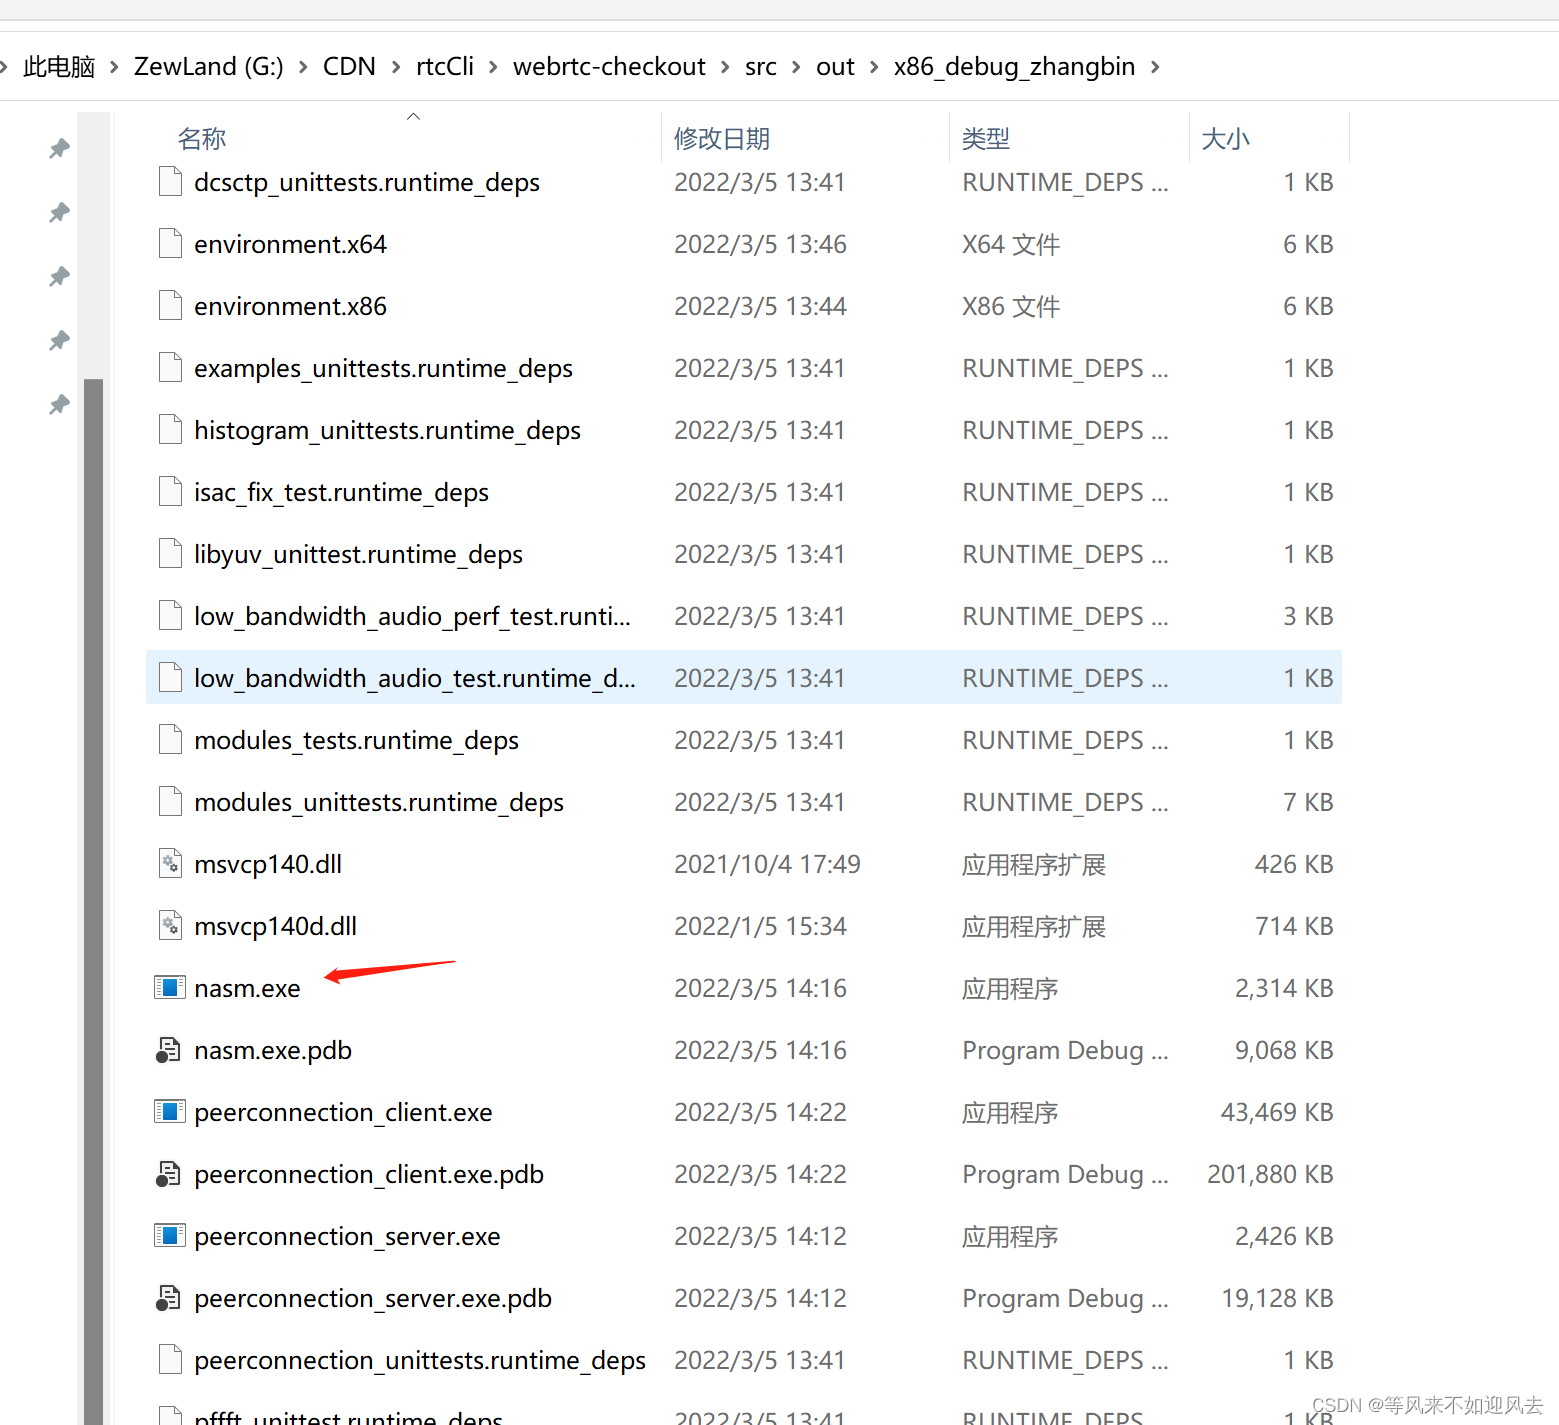The image size is (1559, 1425).
Task: Select the file named peerconnection_client.exe
Action: click(x=343, y=1112)
